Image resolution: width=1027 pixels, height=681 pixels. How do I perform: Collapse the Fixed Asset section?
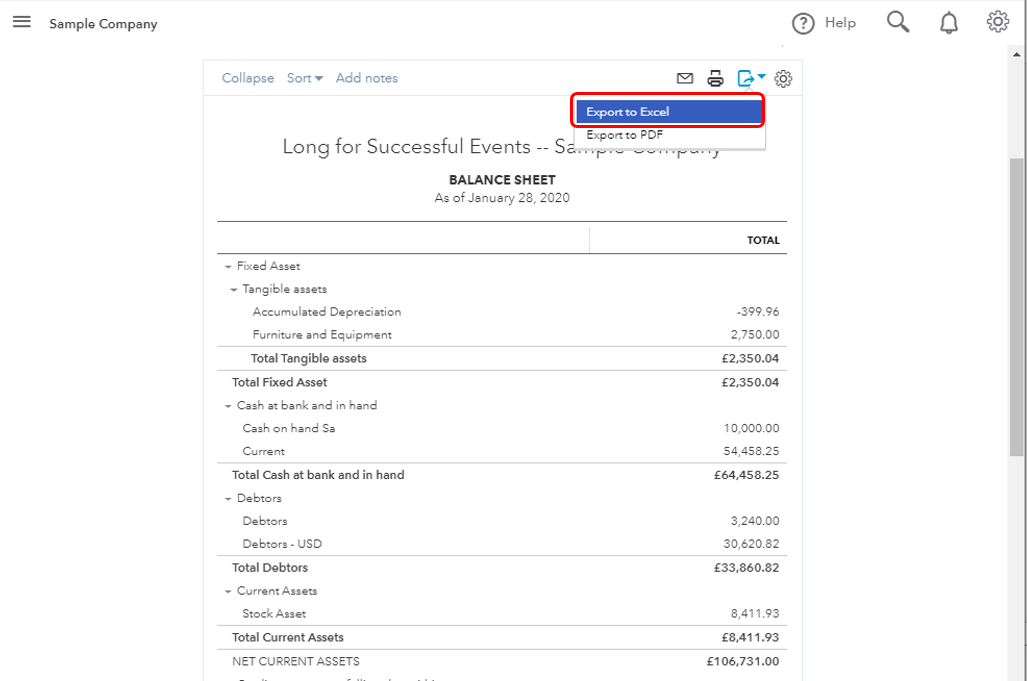(228, 267)
